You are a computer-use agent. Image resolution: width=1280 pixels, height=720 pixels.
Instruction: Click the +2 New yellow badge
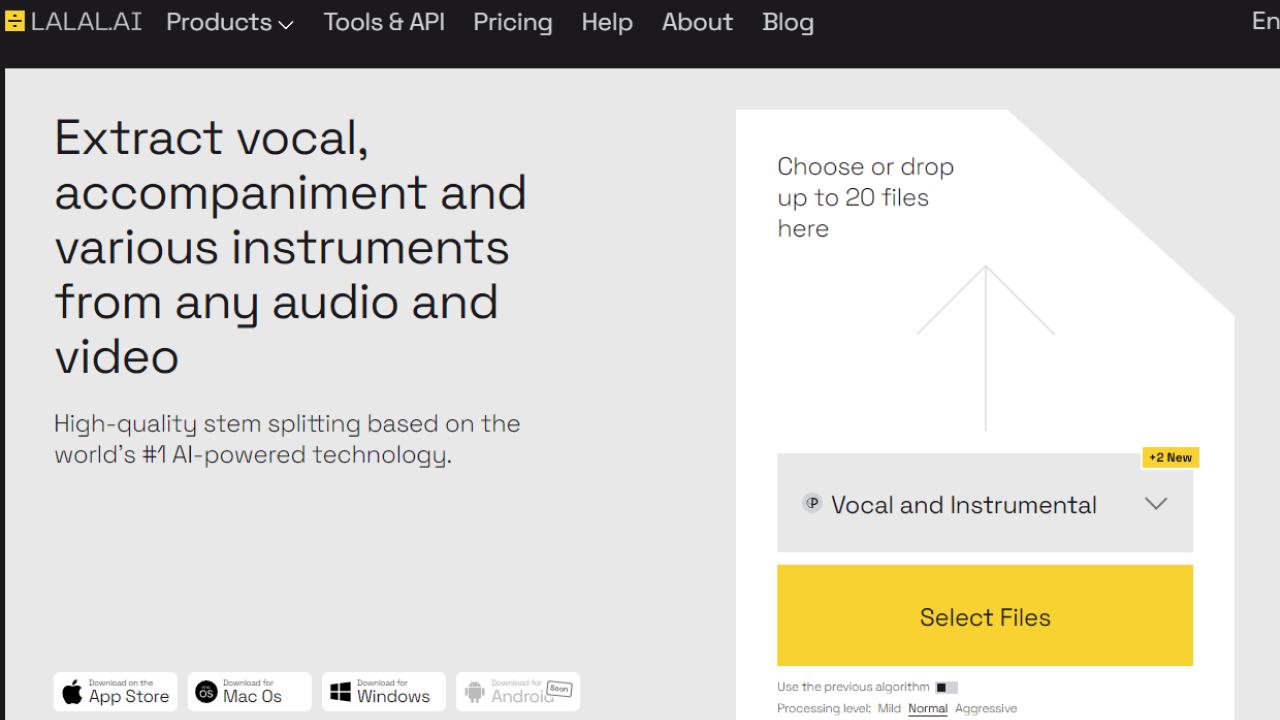point(1170,457)
